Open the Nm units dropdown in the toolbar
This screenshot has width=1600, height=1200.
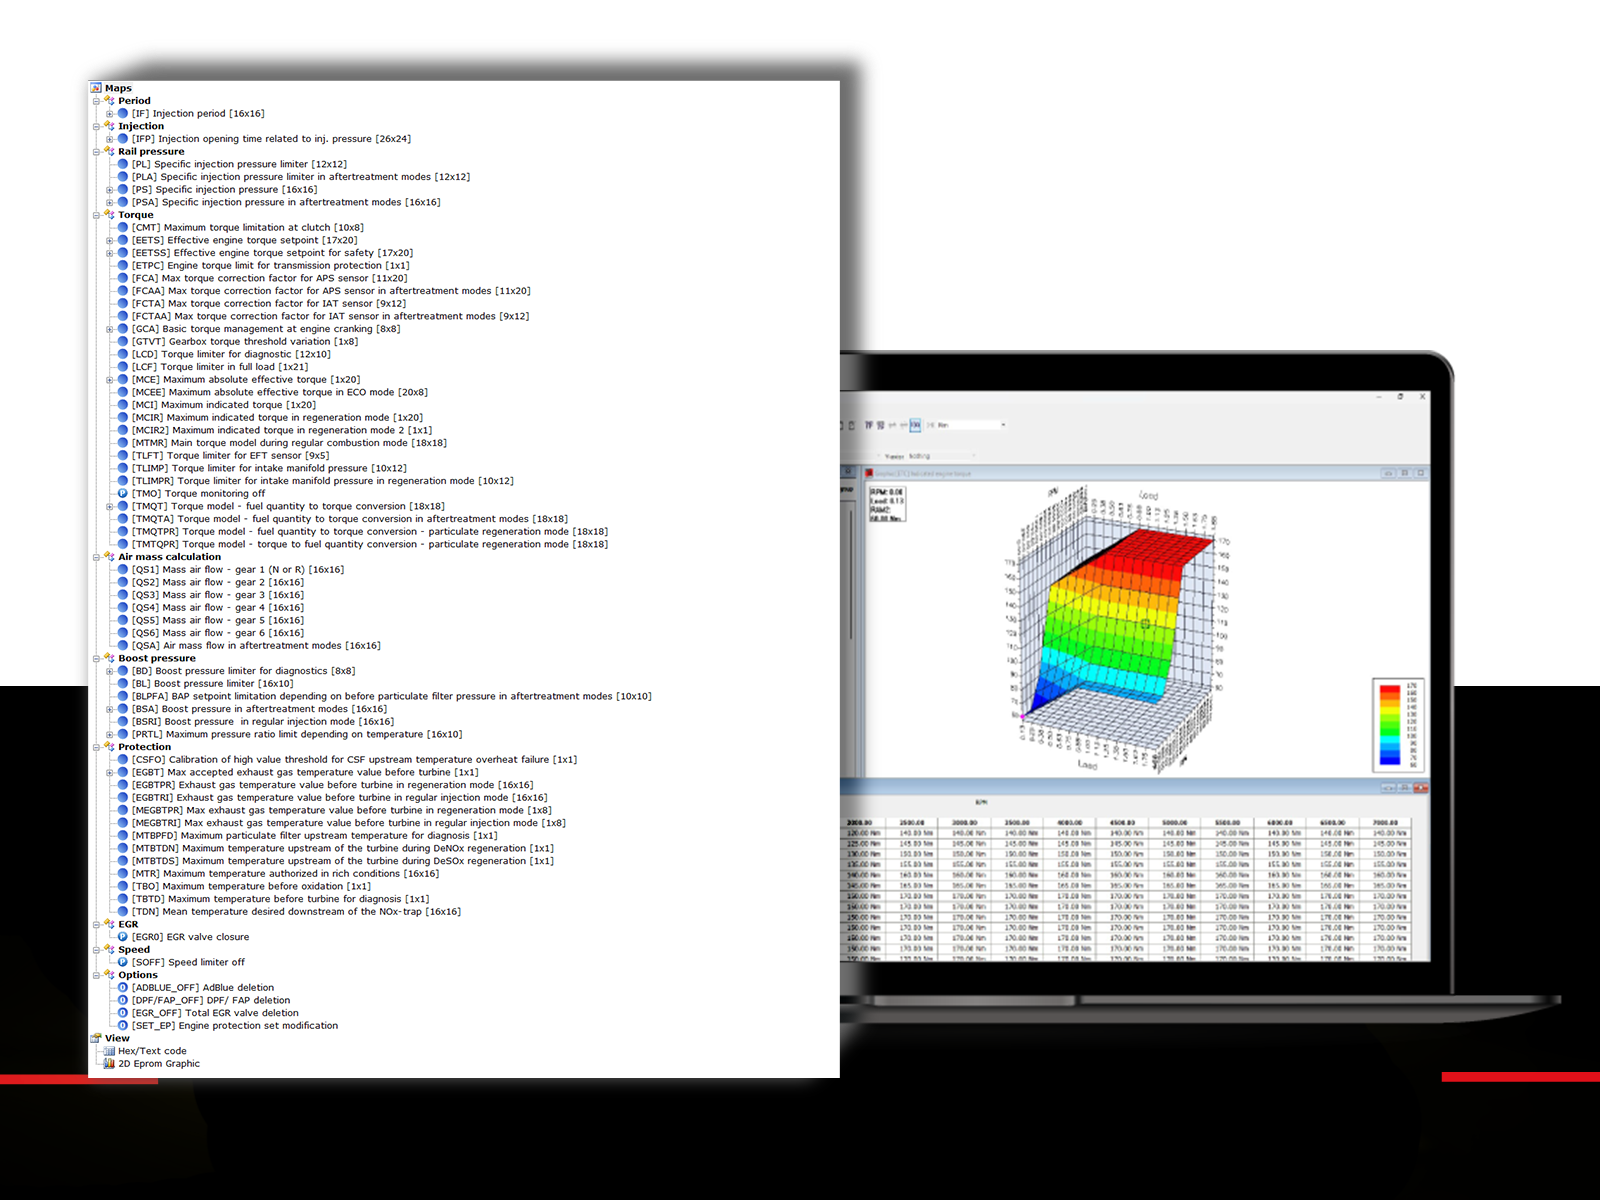point(1002,425)
